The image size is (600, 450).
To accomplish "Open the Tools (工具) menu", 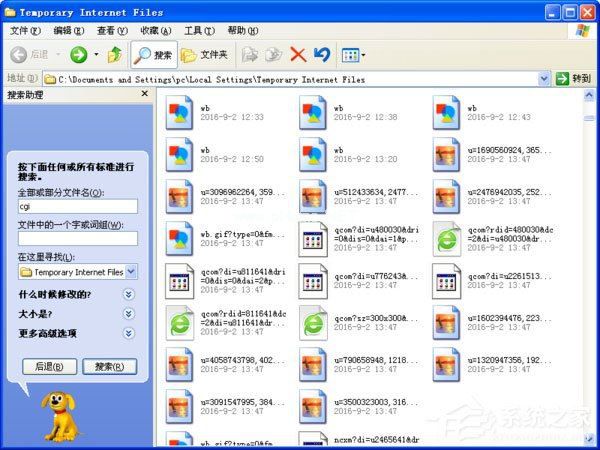I will point(199,31).
